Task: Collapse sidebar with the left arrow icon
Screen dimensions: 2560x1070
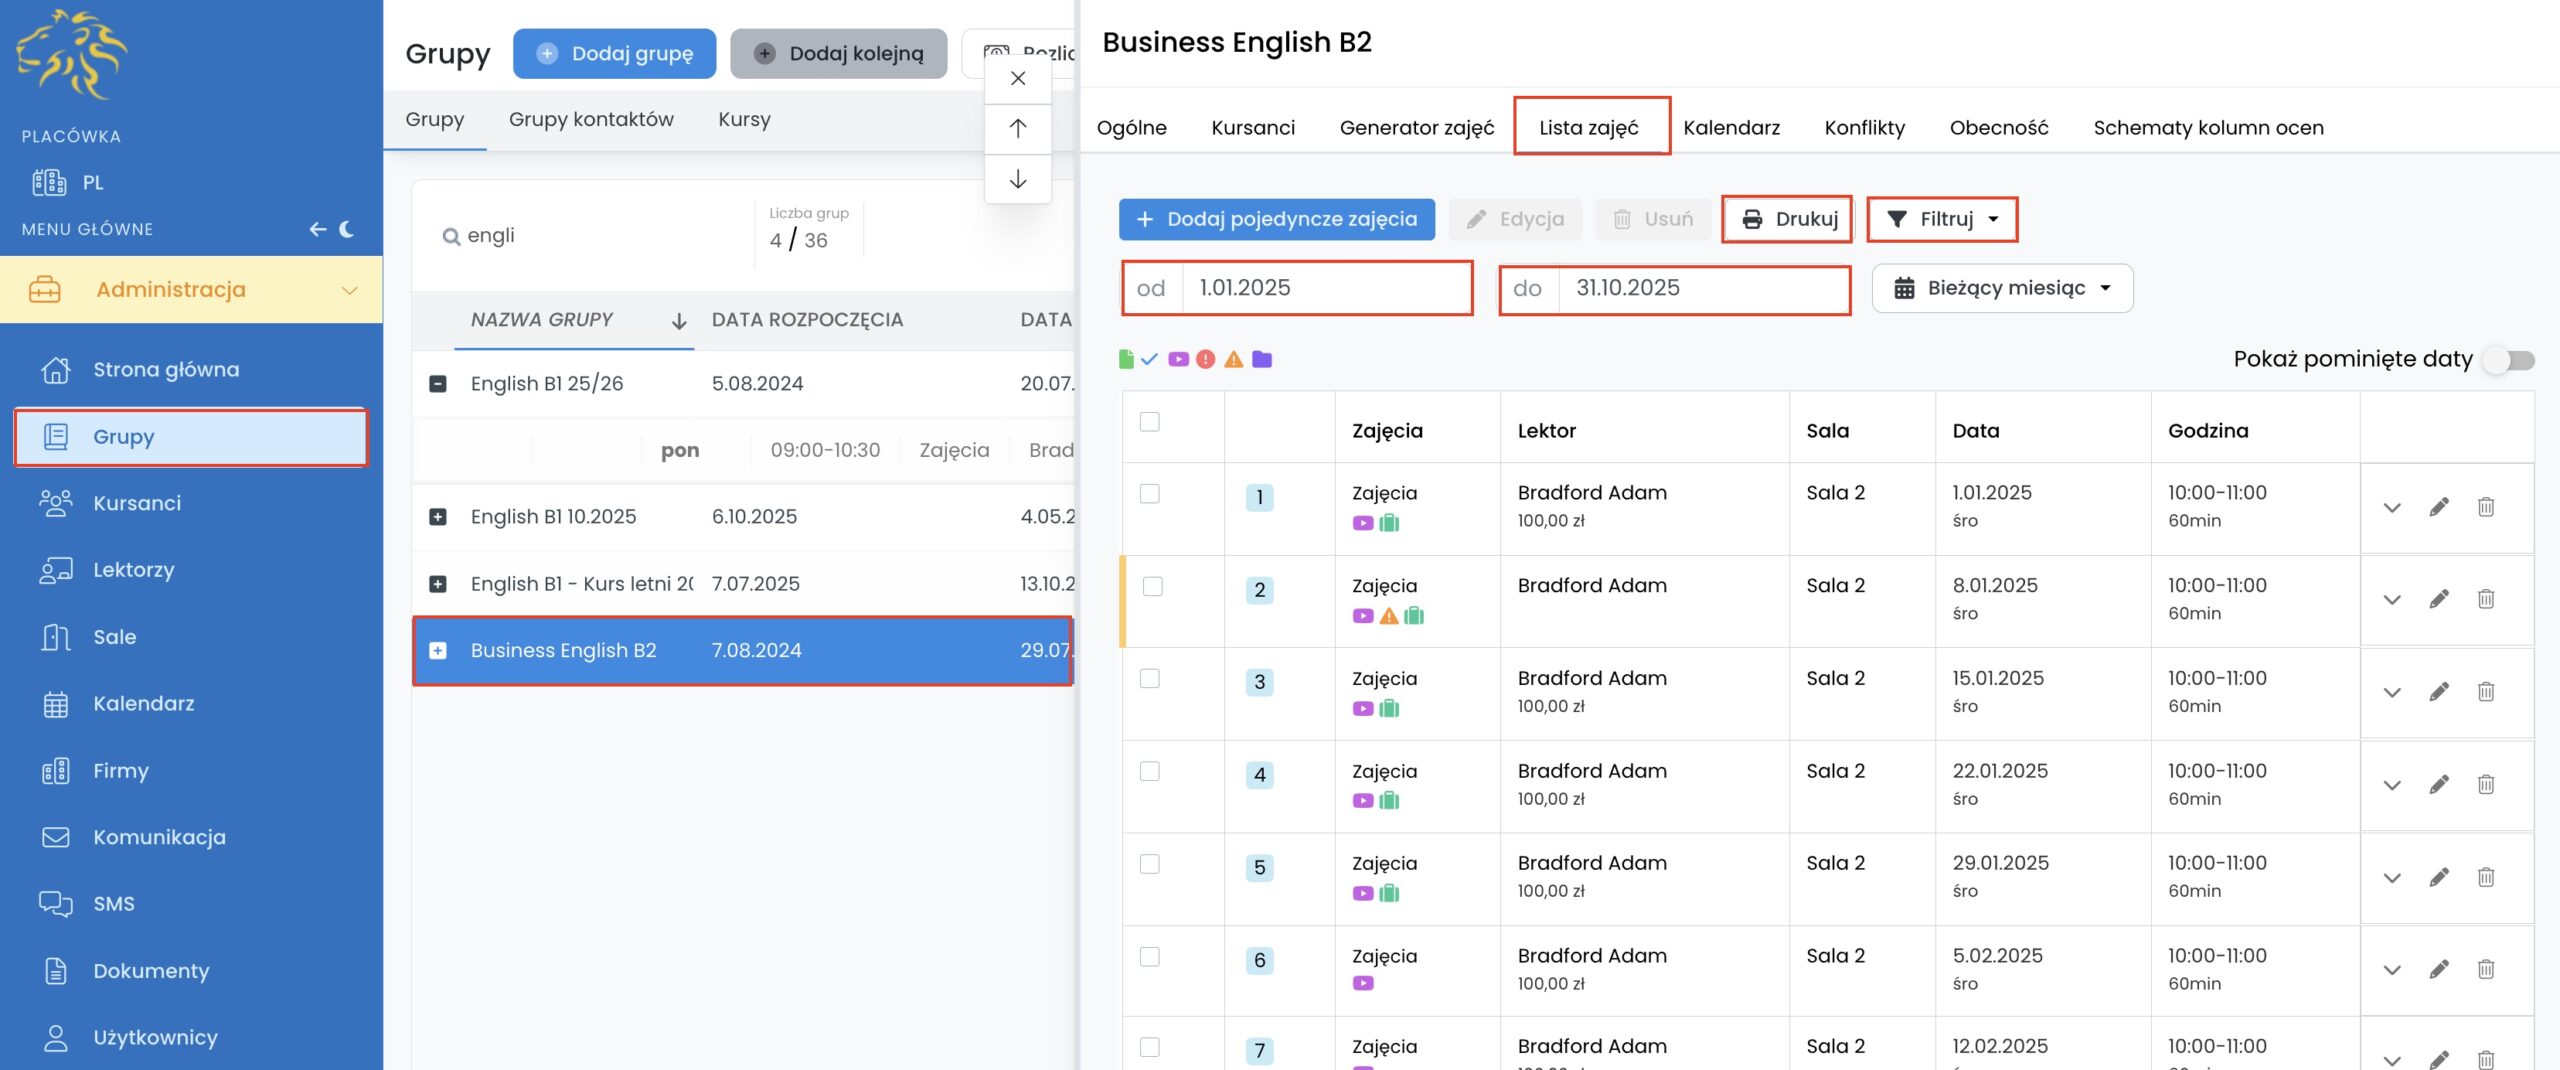Action: coord(318,229)
